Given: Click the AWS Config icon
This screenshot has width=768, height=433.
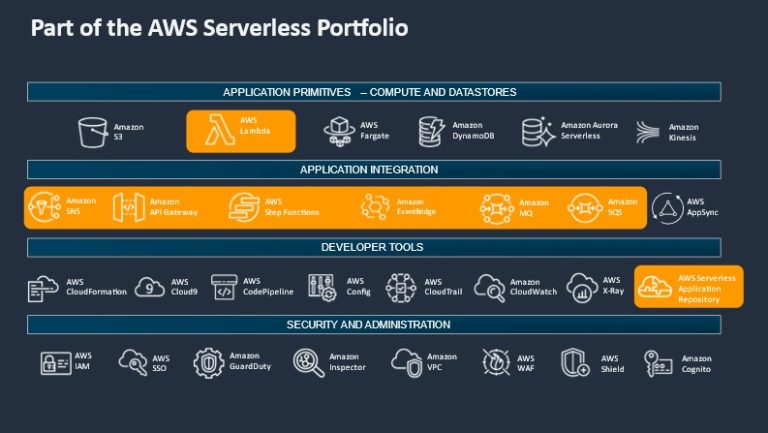Looking at the screenshot, I should 322,287.
